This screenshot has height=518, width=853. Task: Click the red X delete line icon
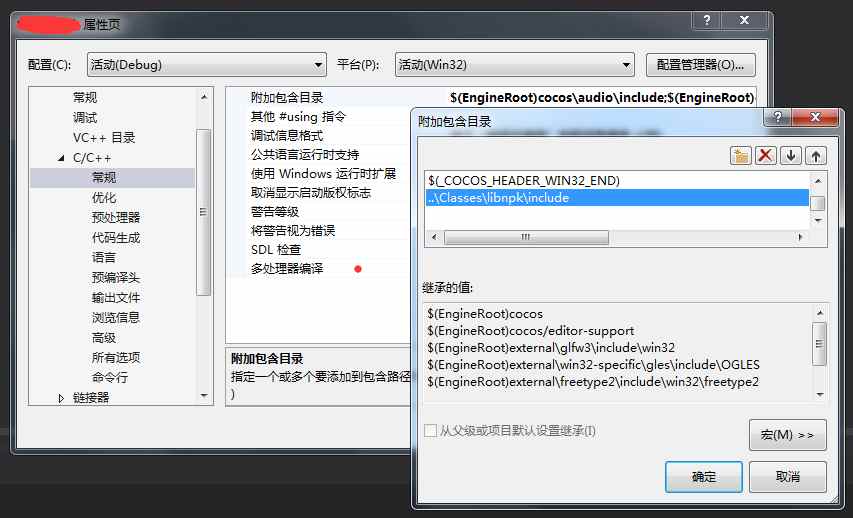pos(765,156)
